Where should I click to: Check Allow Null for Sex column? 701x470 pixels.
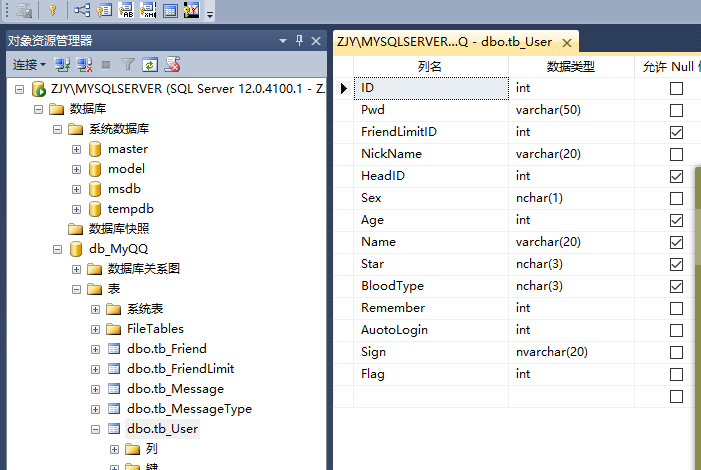tap(676, 198)
